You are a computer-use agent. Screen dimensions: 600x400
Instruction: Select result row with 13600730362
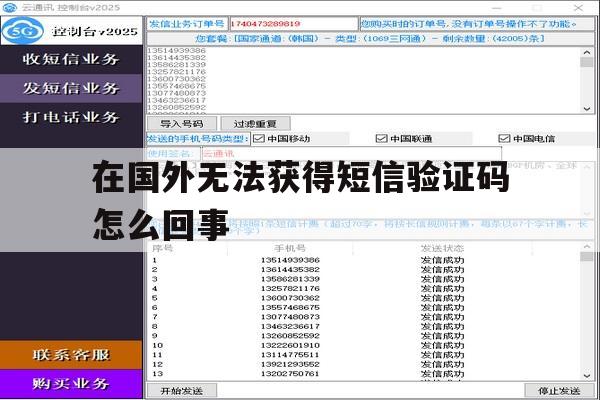tap(364, 298)
